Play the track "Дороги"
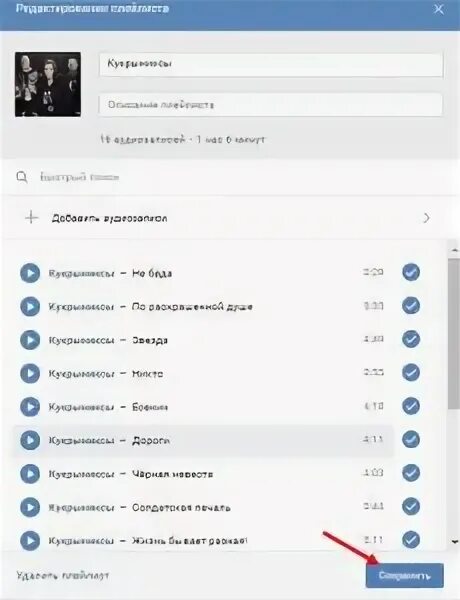This screenshot has height=600, width=460. coord(30,440)
